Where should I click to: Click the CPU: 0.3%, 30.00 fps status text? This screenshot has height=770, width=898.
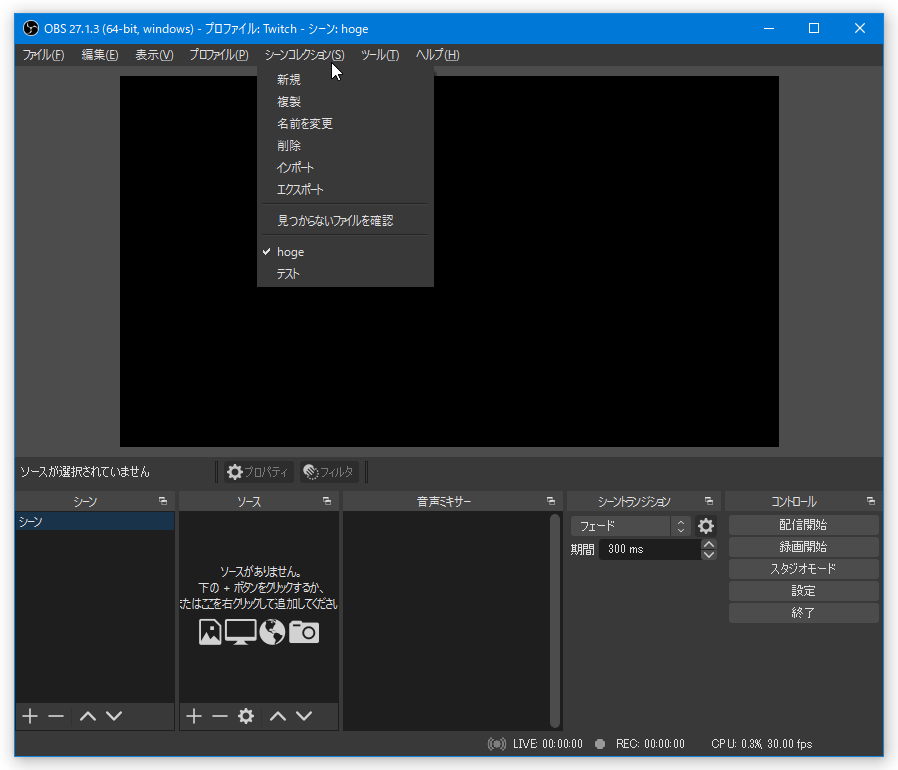(762, 744)
